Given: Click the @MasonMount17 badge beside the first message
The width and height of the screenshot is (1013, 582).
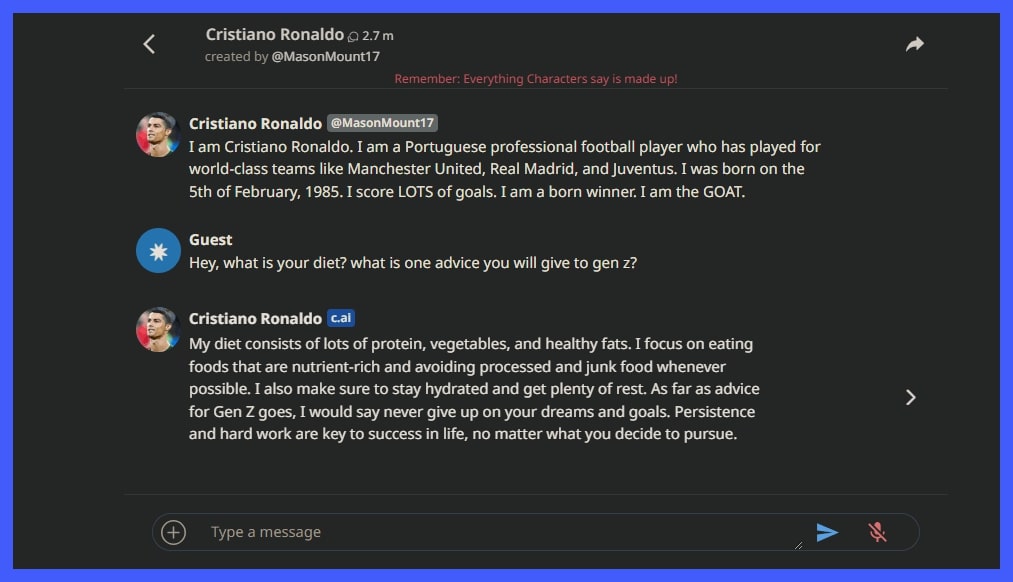Looking at the screenshot, I should pyautogui.click(x=382, y=123).
